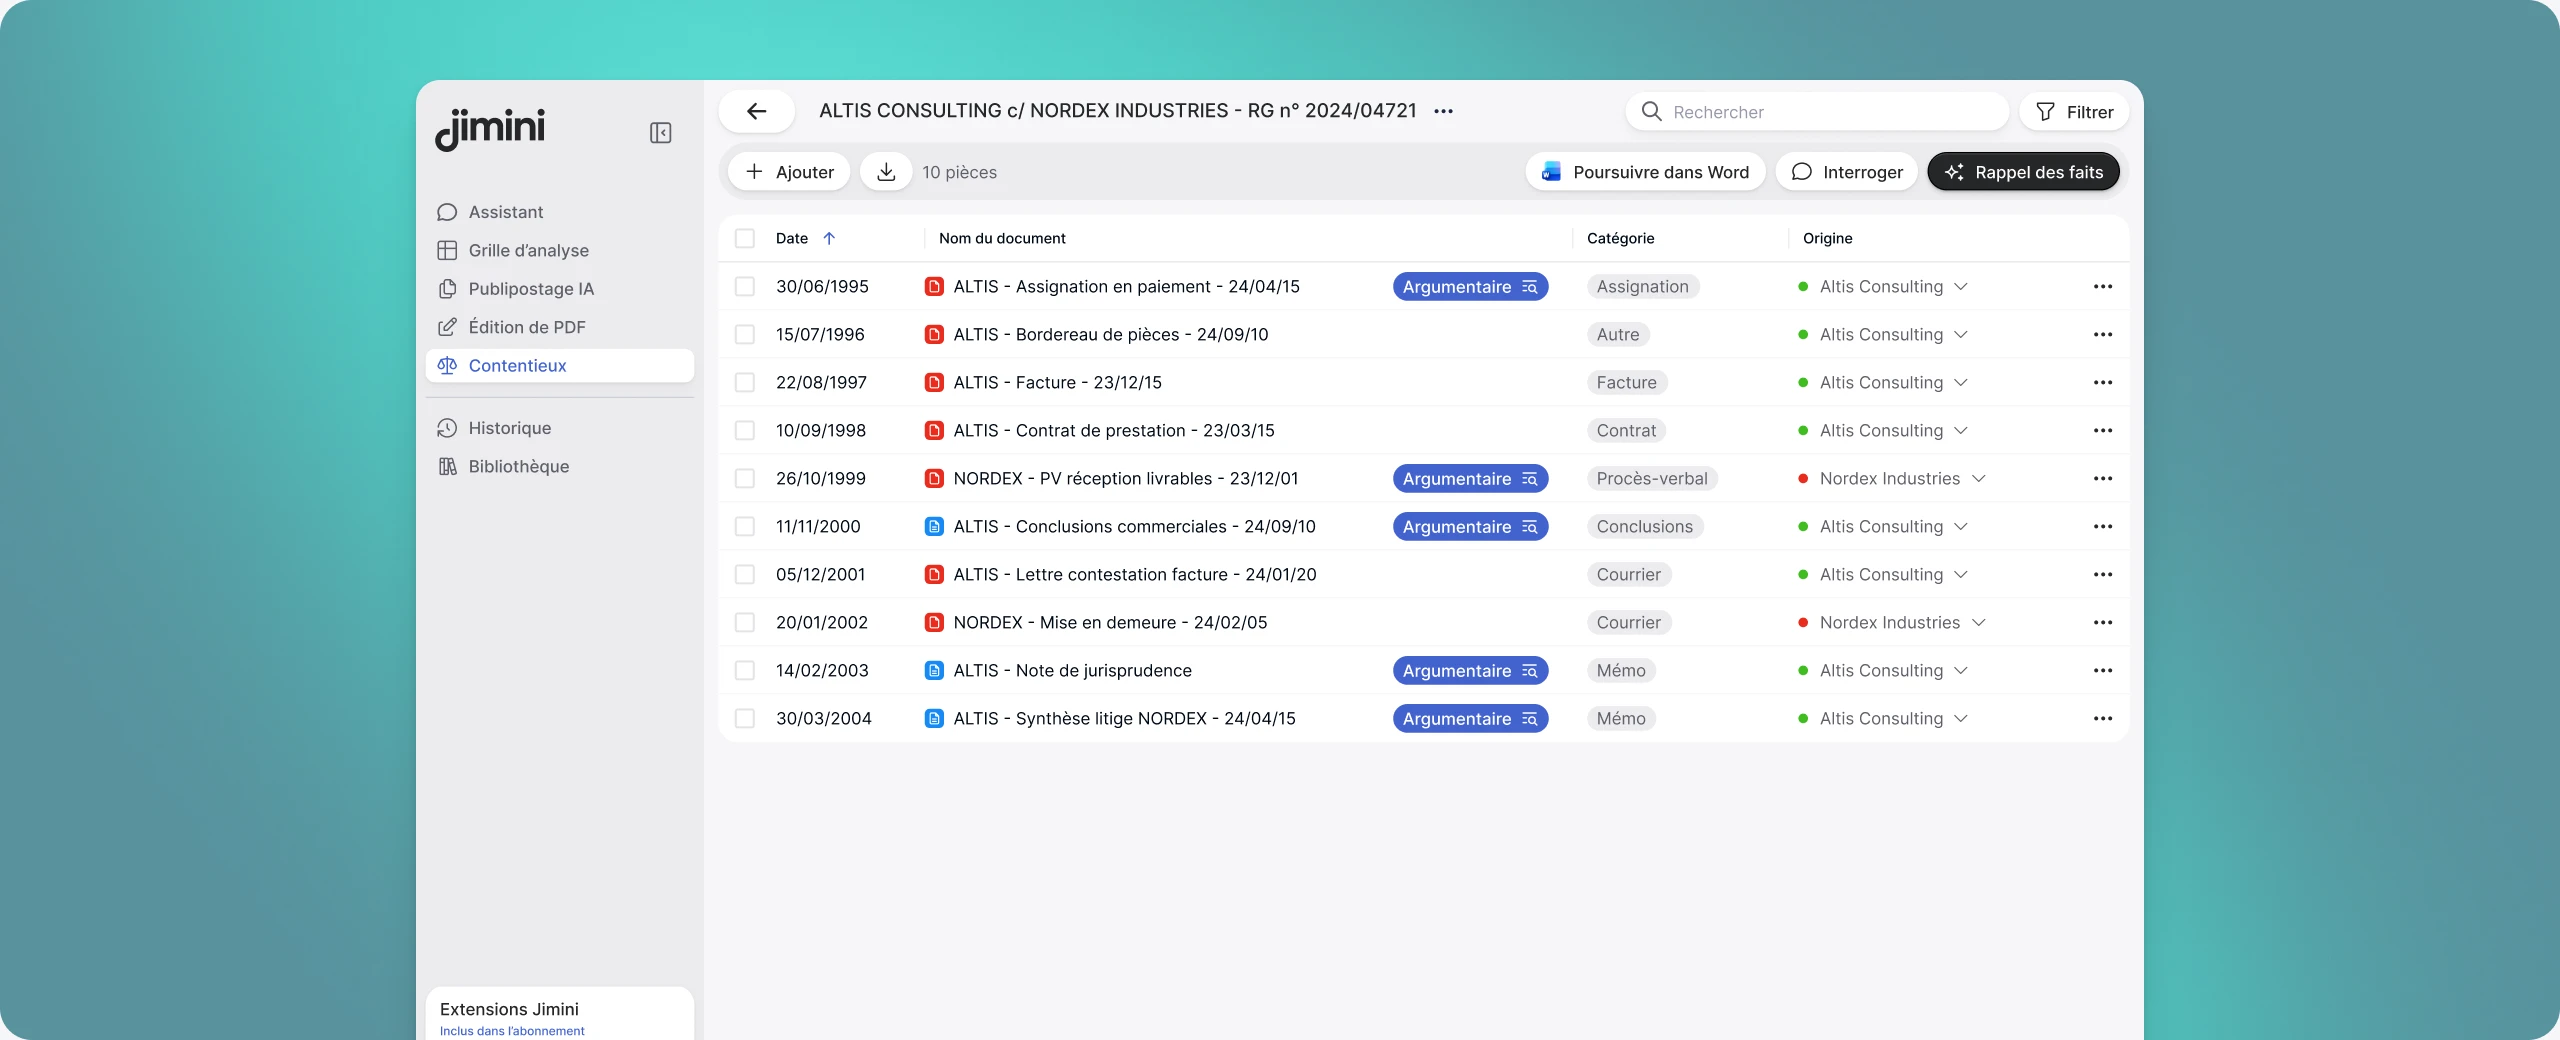Open more options for Assignation en paiement row
The width and height of the screenshot is (2560, 1040).
point(2103,287)
